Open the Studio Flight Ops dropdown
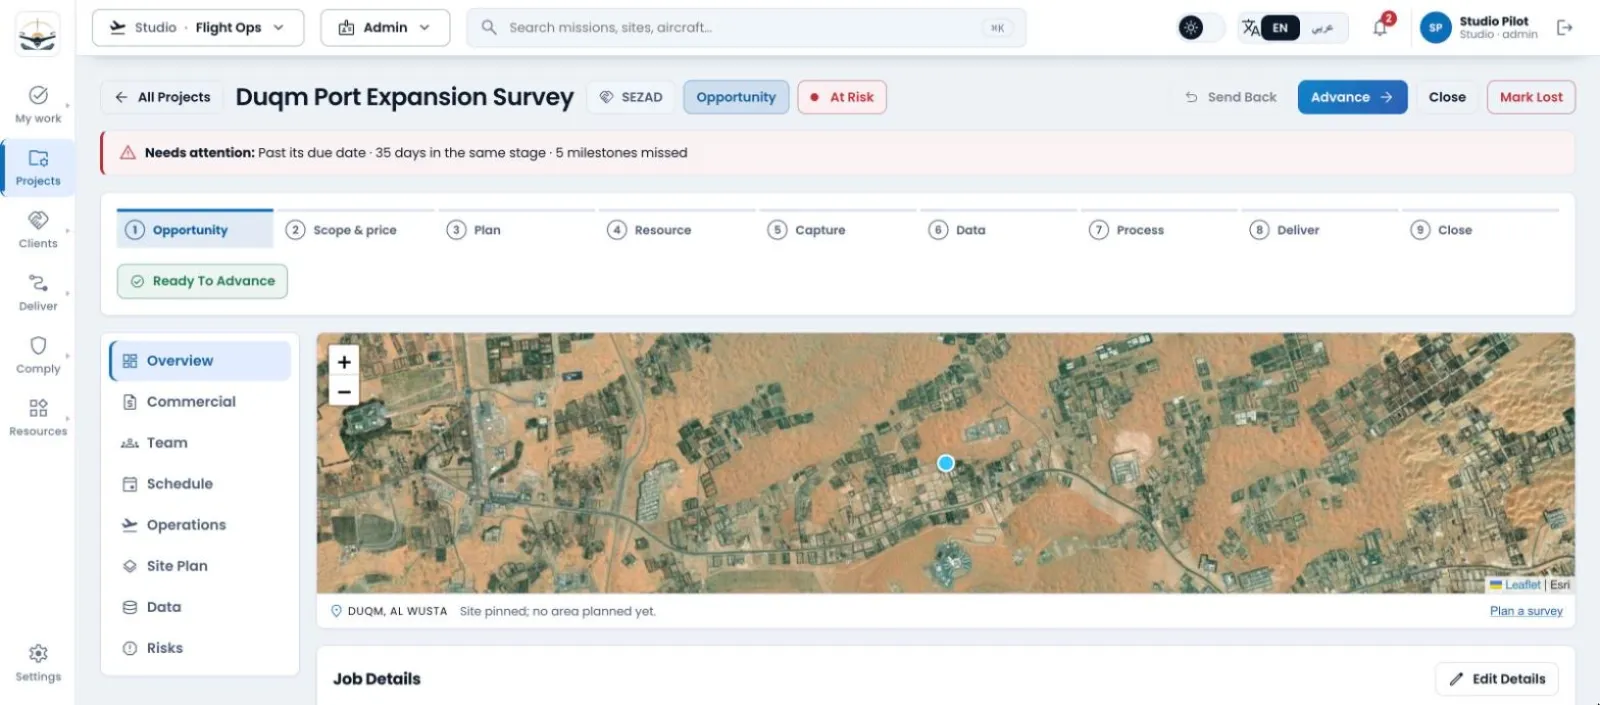 [197, 28]
